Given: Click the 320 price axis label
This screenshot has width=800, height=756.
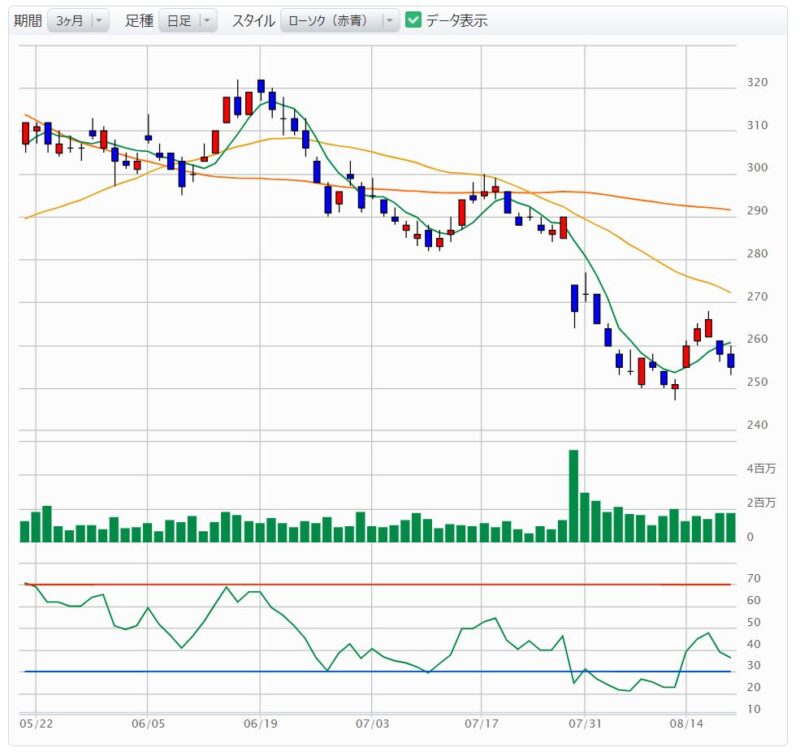Looking at the screenshot, I should pos(757,82).
